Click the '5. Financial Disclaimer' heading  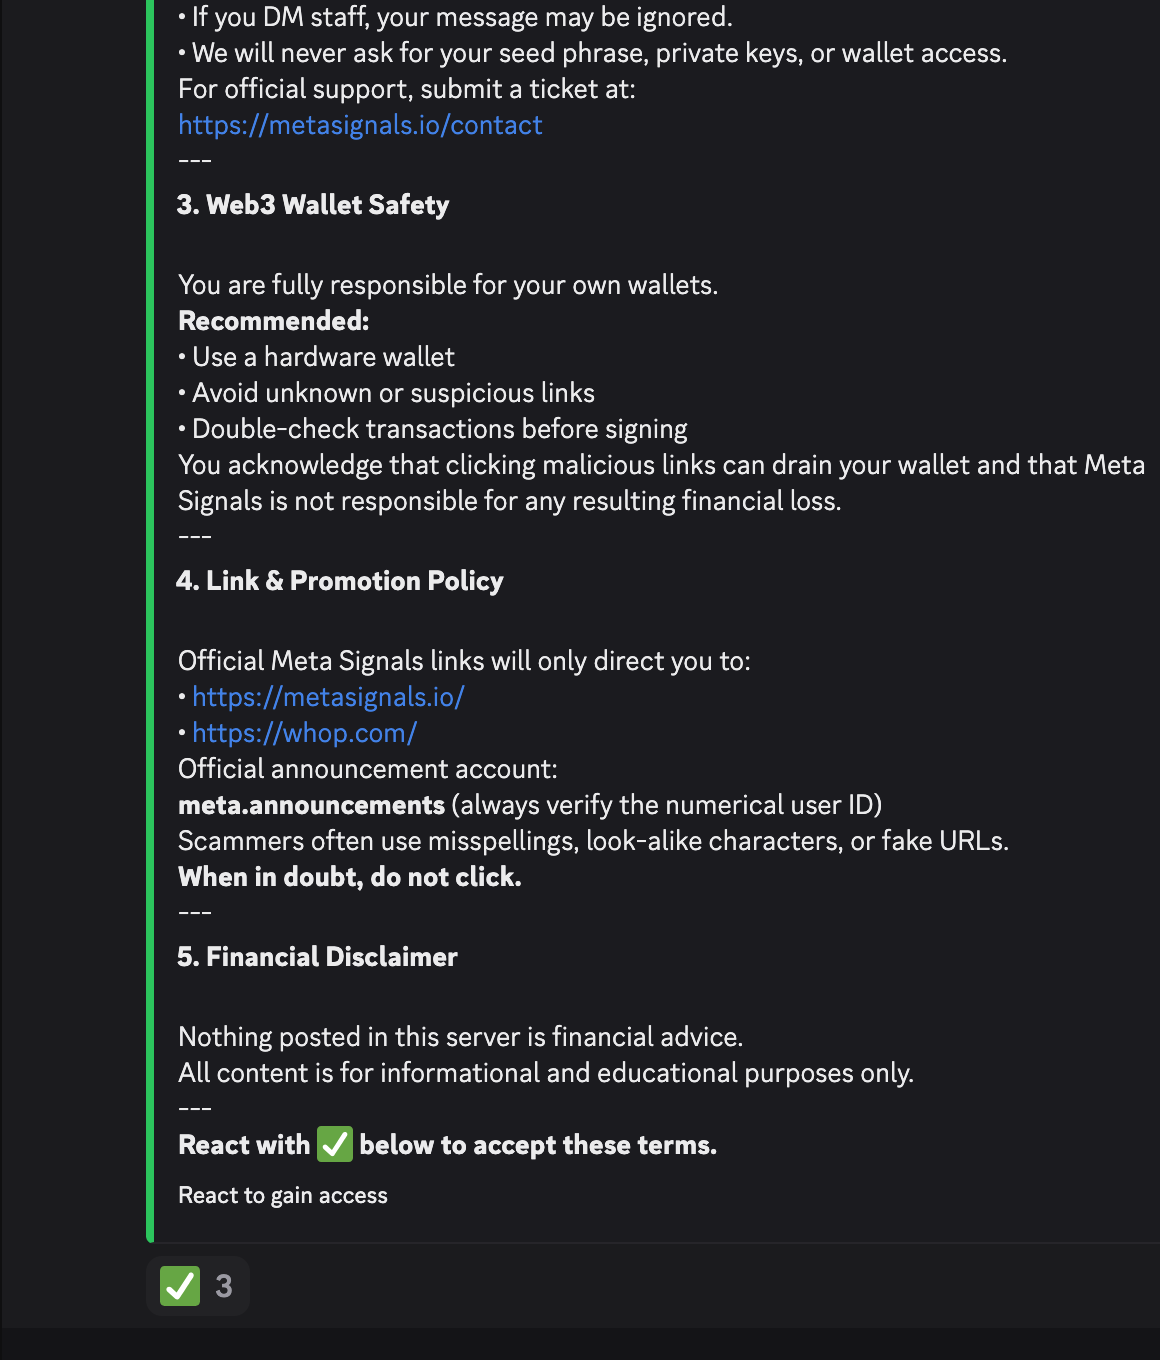click(317, 957)
